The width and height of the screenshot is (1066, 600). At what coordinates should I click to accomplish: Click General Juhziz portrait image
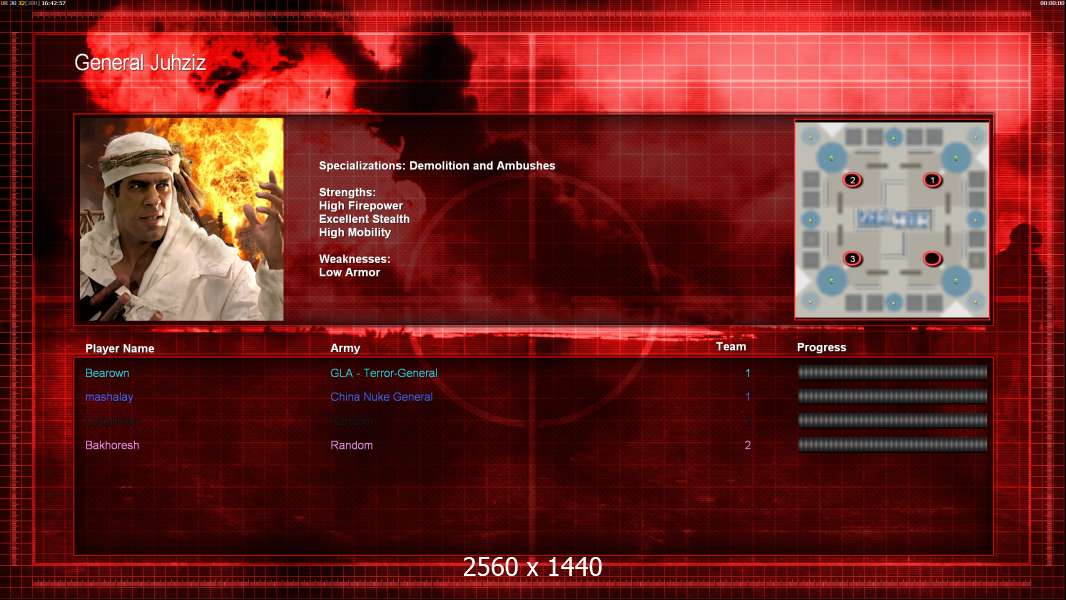pyautogui.click(x=182, y=219)
